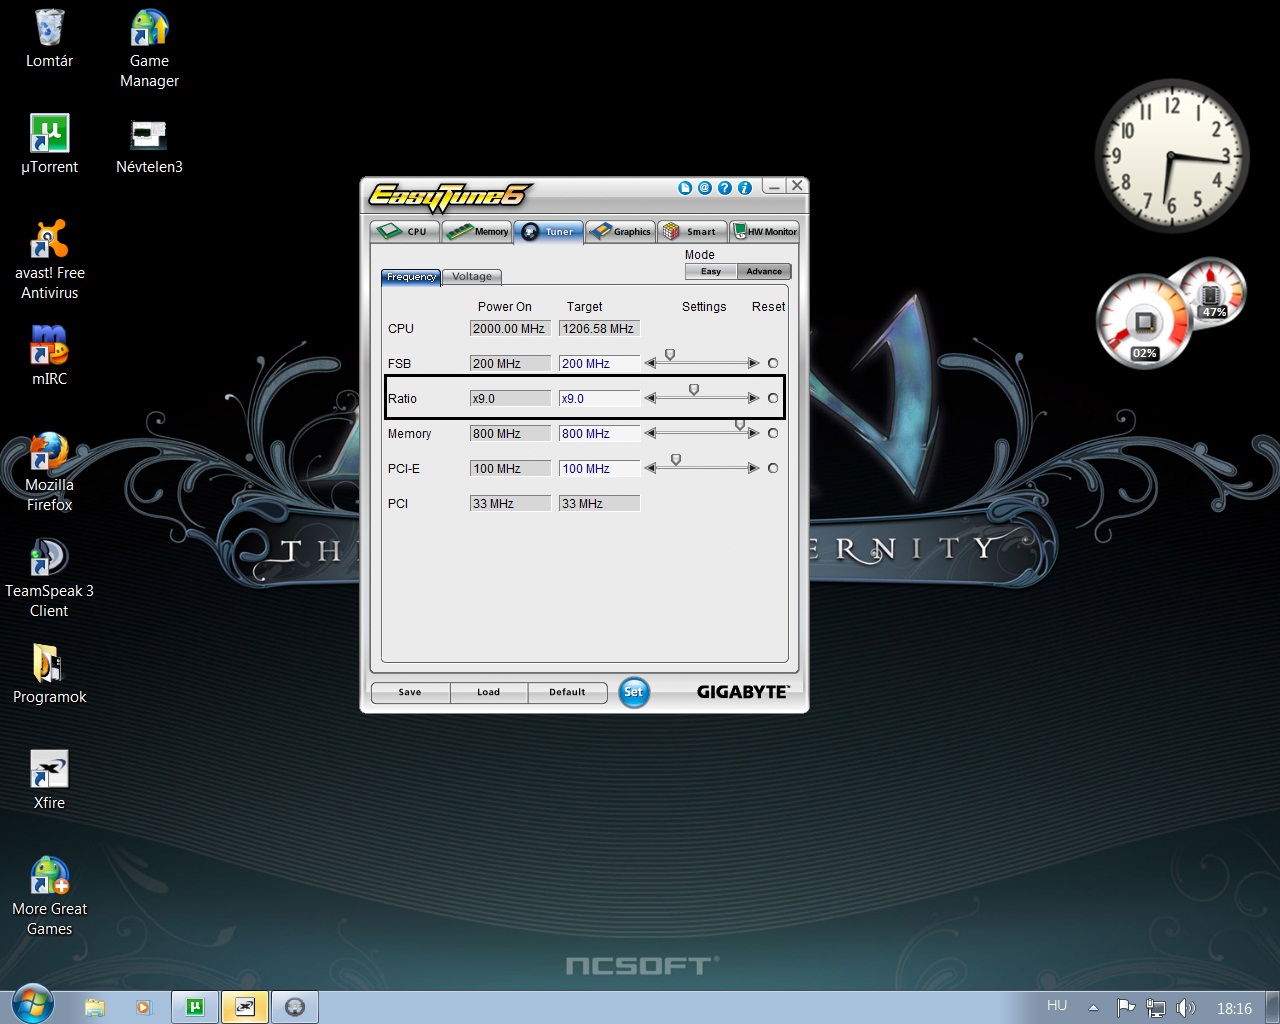Select the avast! Free Antivirus icon

[x=49, y=261]
